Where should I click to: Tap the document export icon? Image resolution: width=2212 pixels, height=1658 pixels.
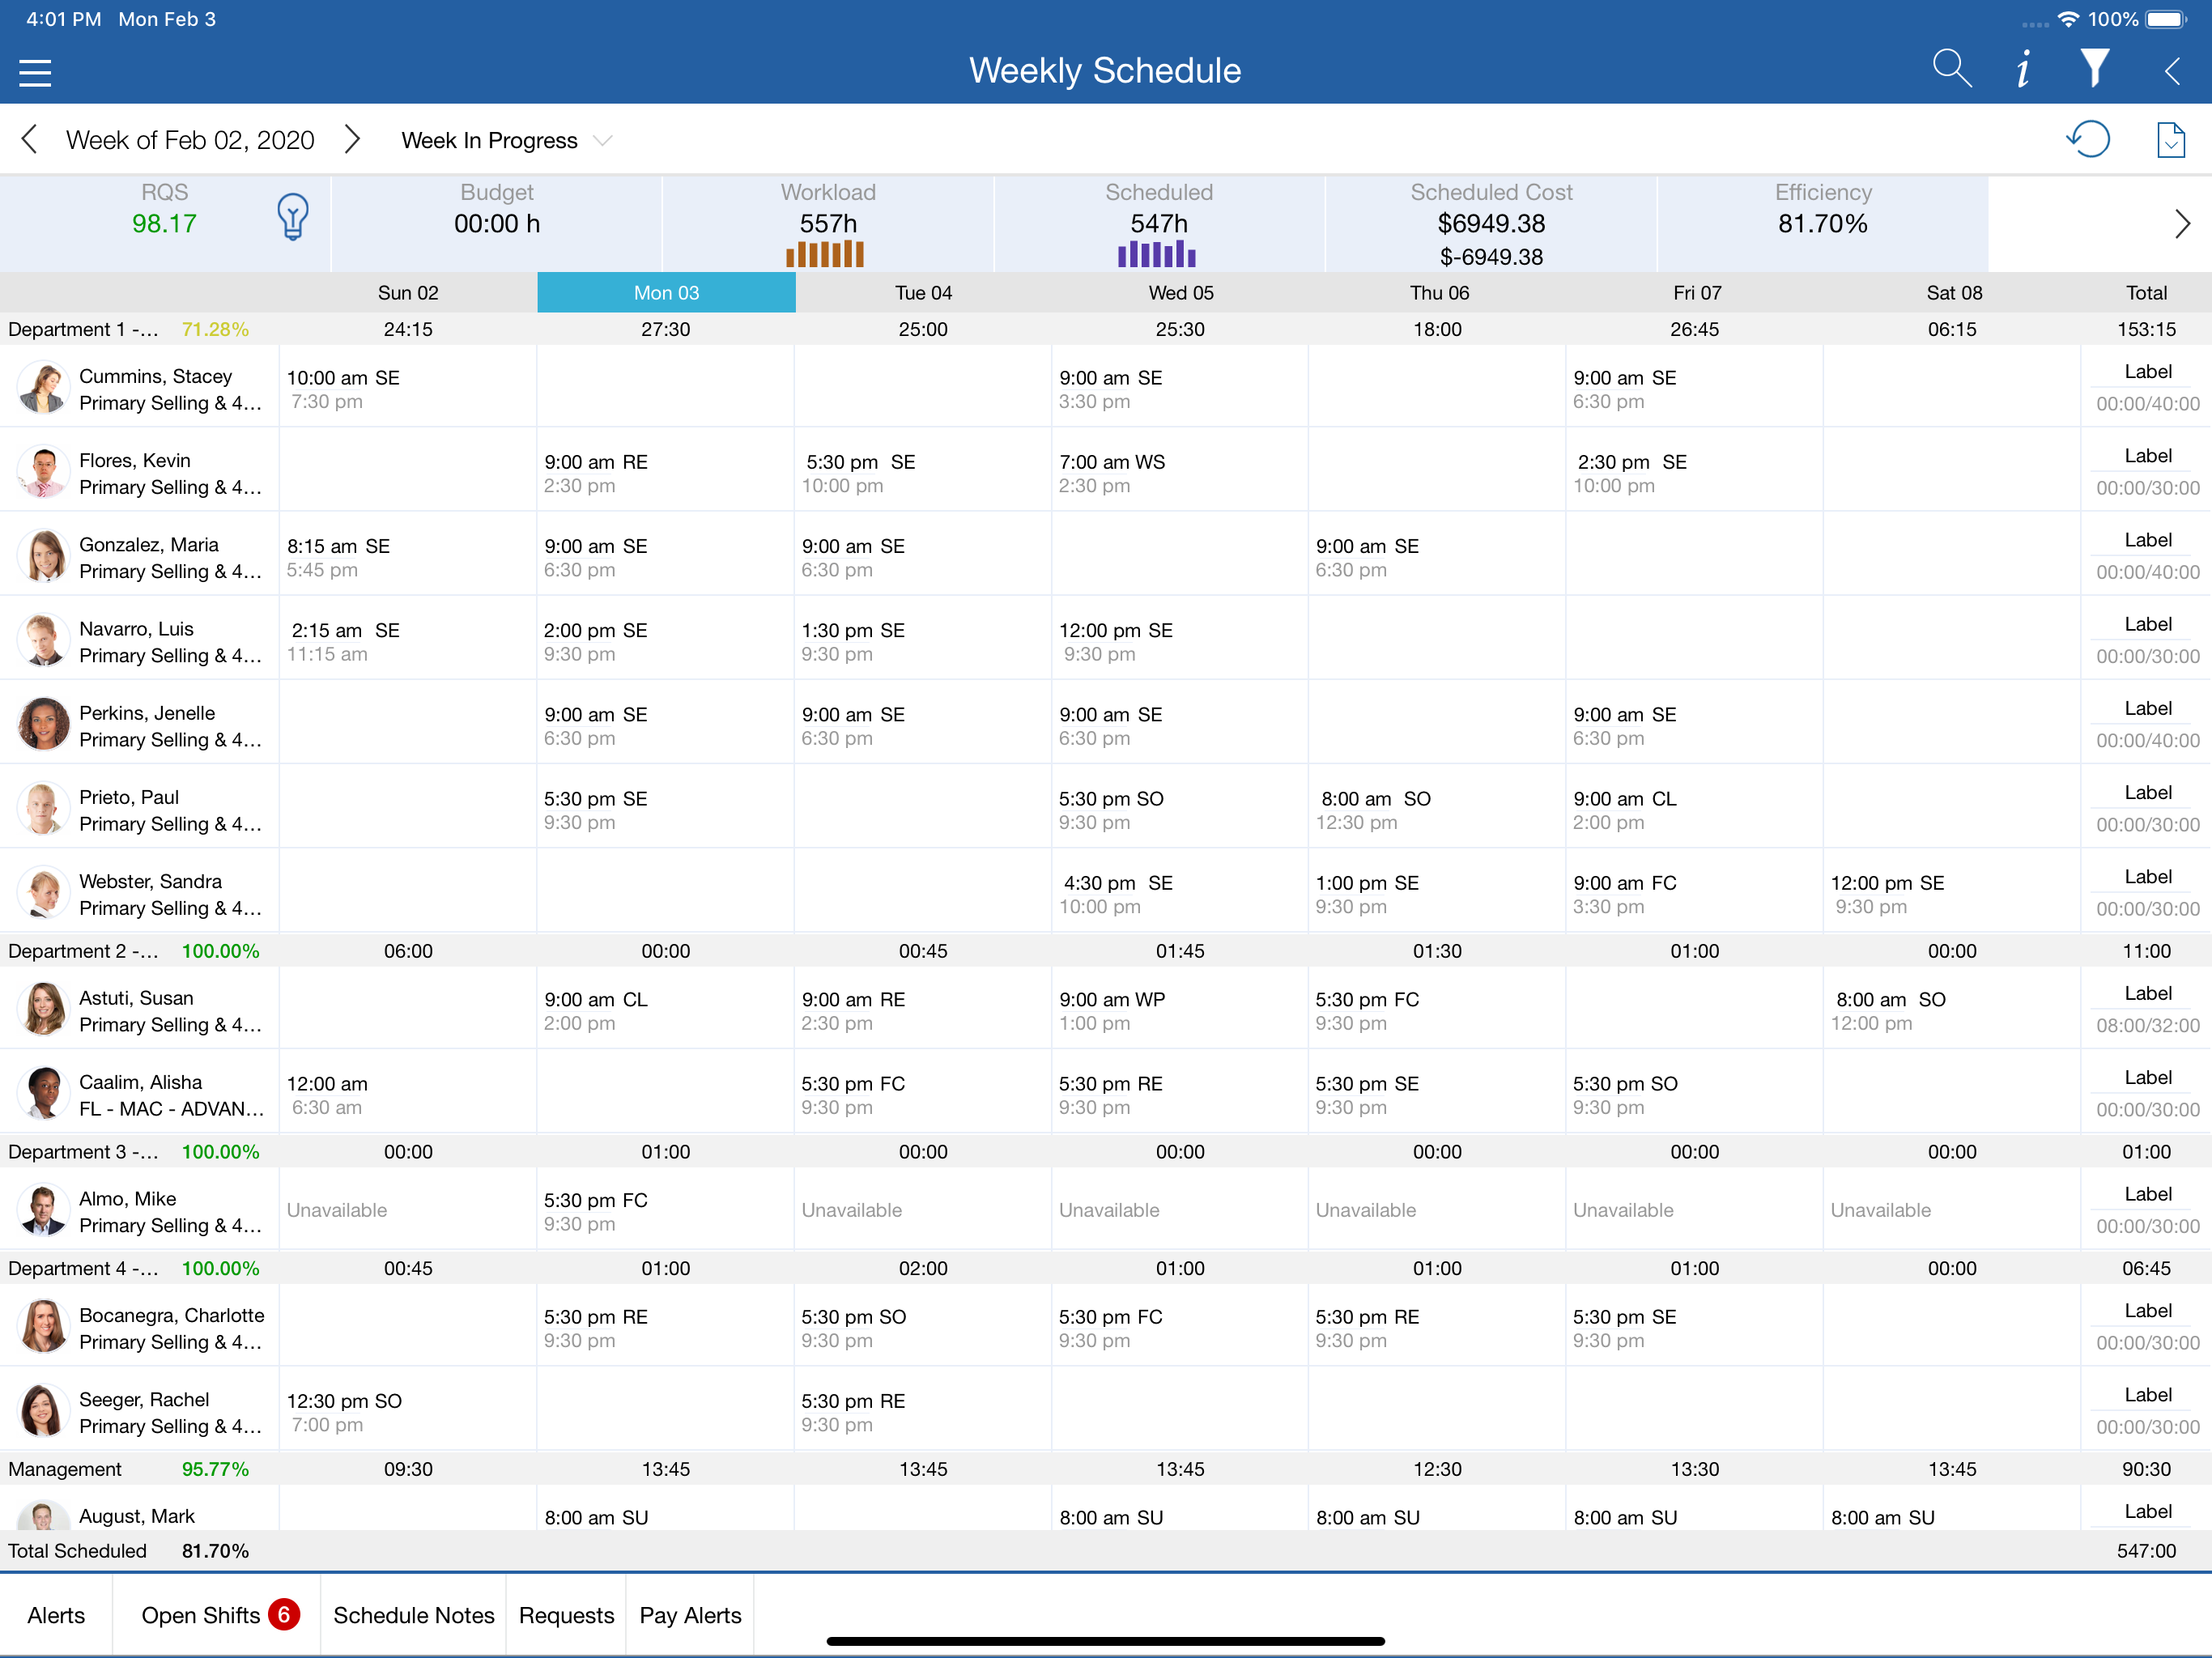coord(2171,140)
